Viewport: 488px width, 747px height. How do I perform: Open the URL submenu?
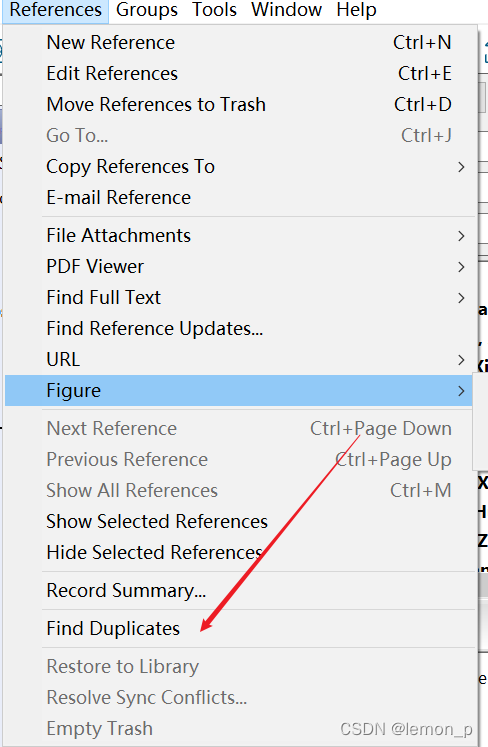[x=238, y=359]
